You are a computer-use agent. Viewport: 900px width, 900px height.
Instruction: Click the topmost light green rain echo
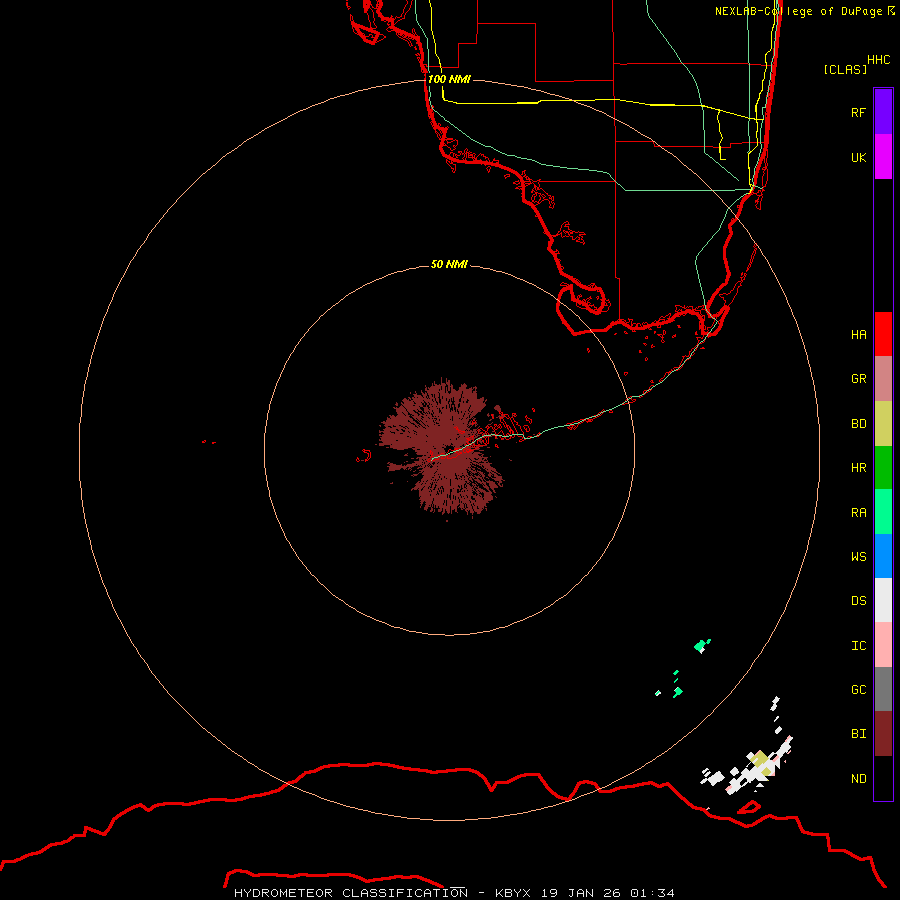click(x=702, y=646)
